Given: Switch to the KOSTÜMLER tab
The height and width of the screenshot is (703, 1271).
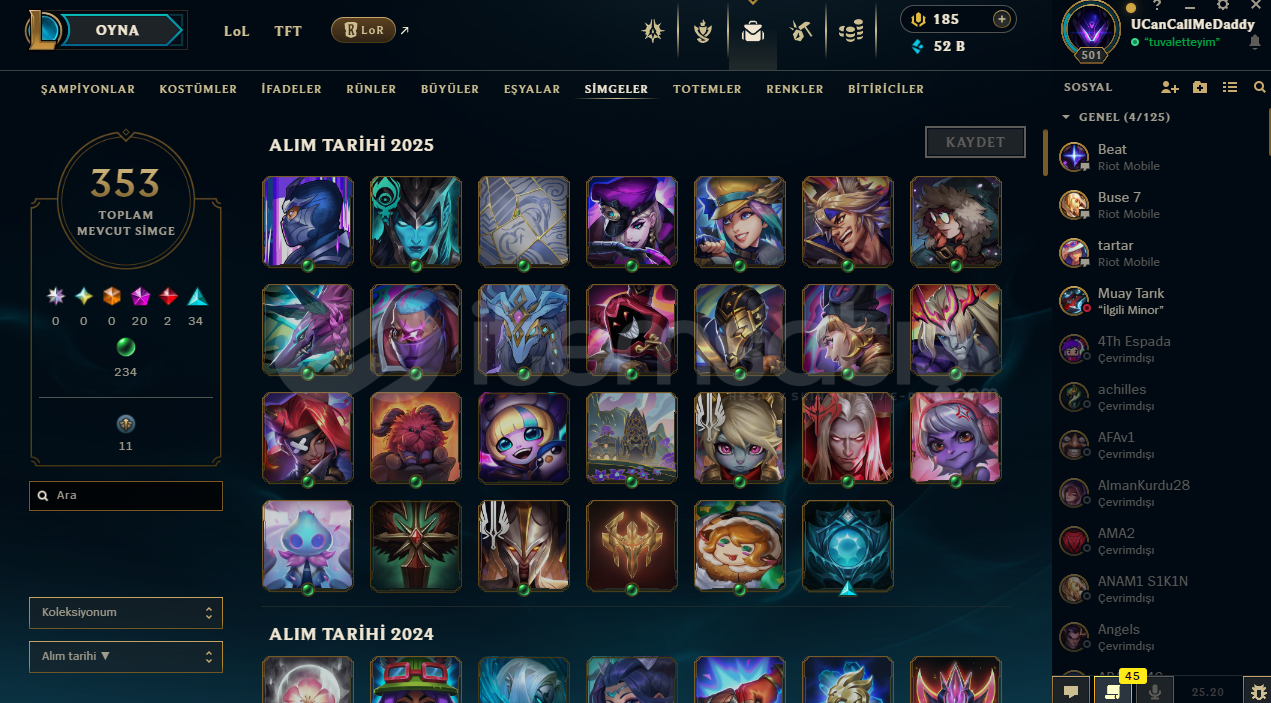Looking at the screenshot, I should (x=198, y=89).
